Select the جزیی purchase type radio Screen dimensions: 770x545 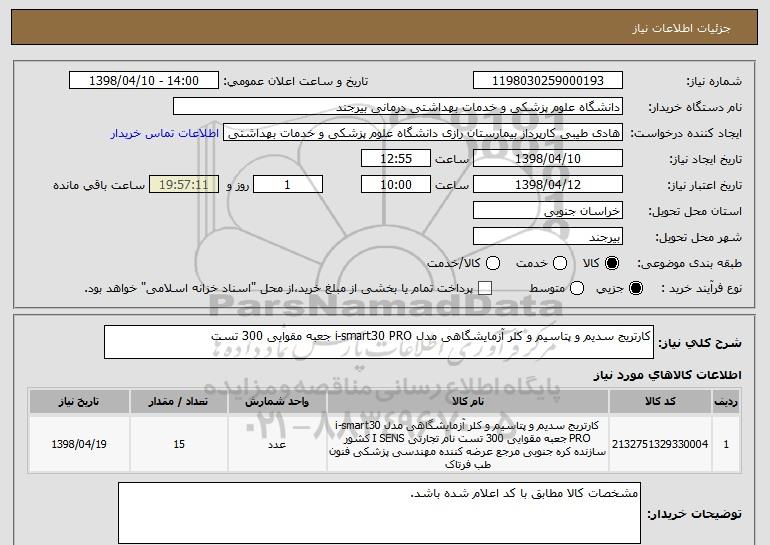pos(635,289)
